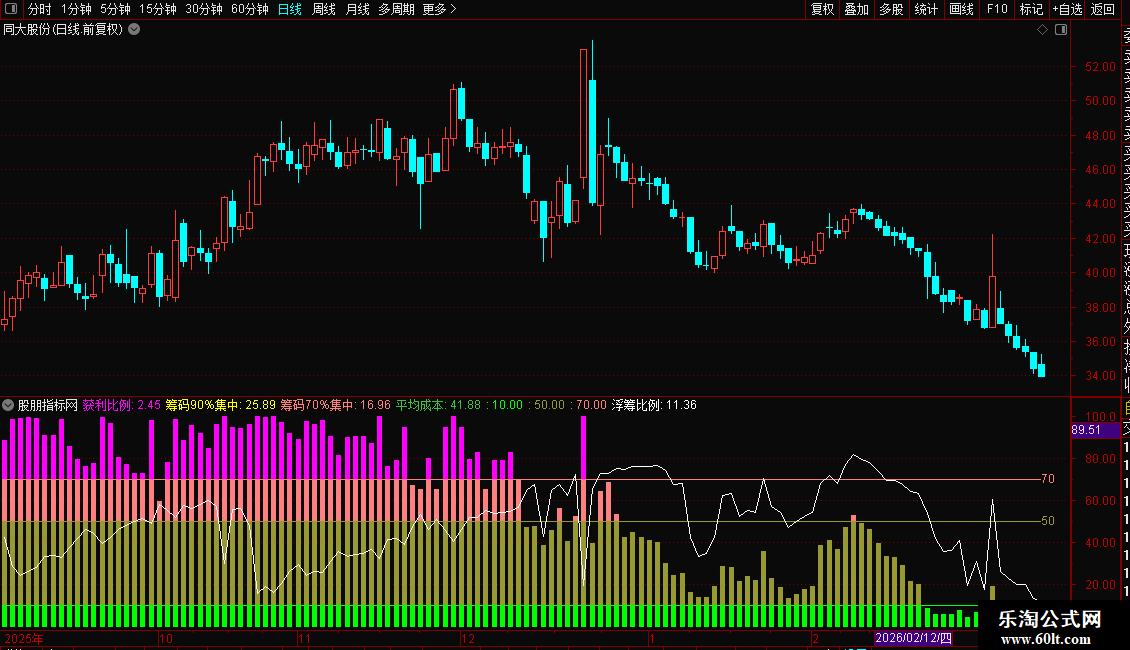Image resolution: width=1130 pixels, height=650 pixels.
Task: Expand the 股朋指标网 indicator dropdown
Action: click(8, 405)
